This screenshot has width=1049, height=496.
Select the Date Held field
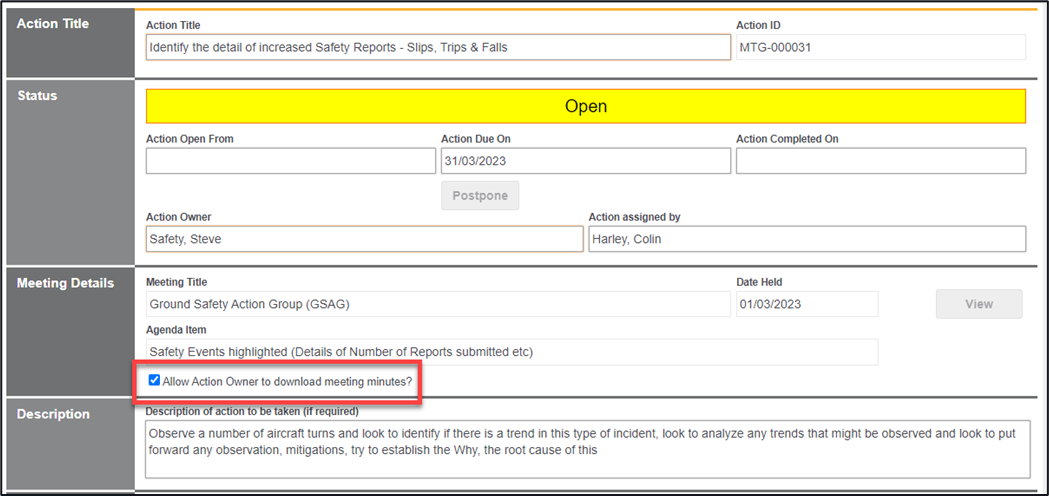point(806,304)
